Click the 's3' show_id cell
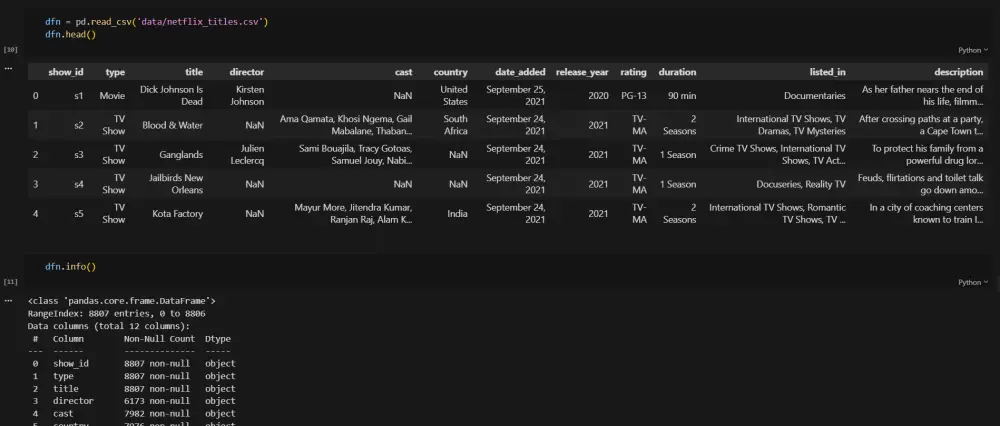Viewport: 1000px width, 426px height. pos(78,154)
